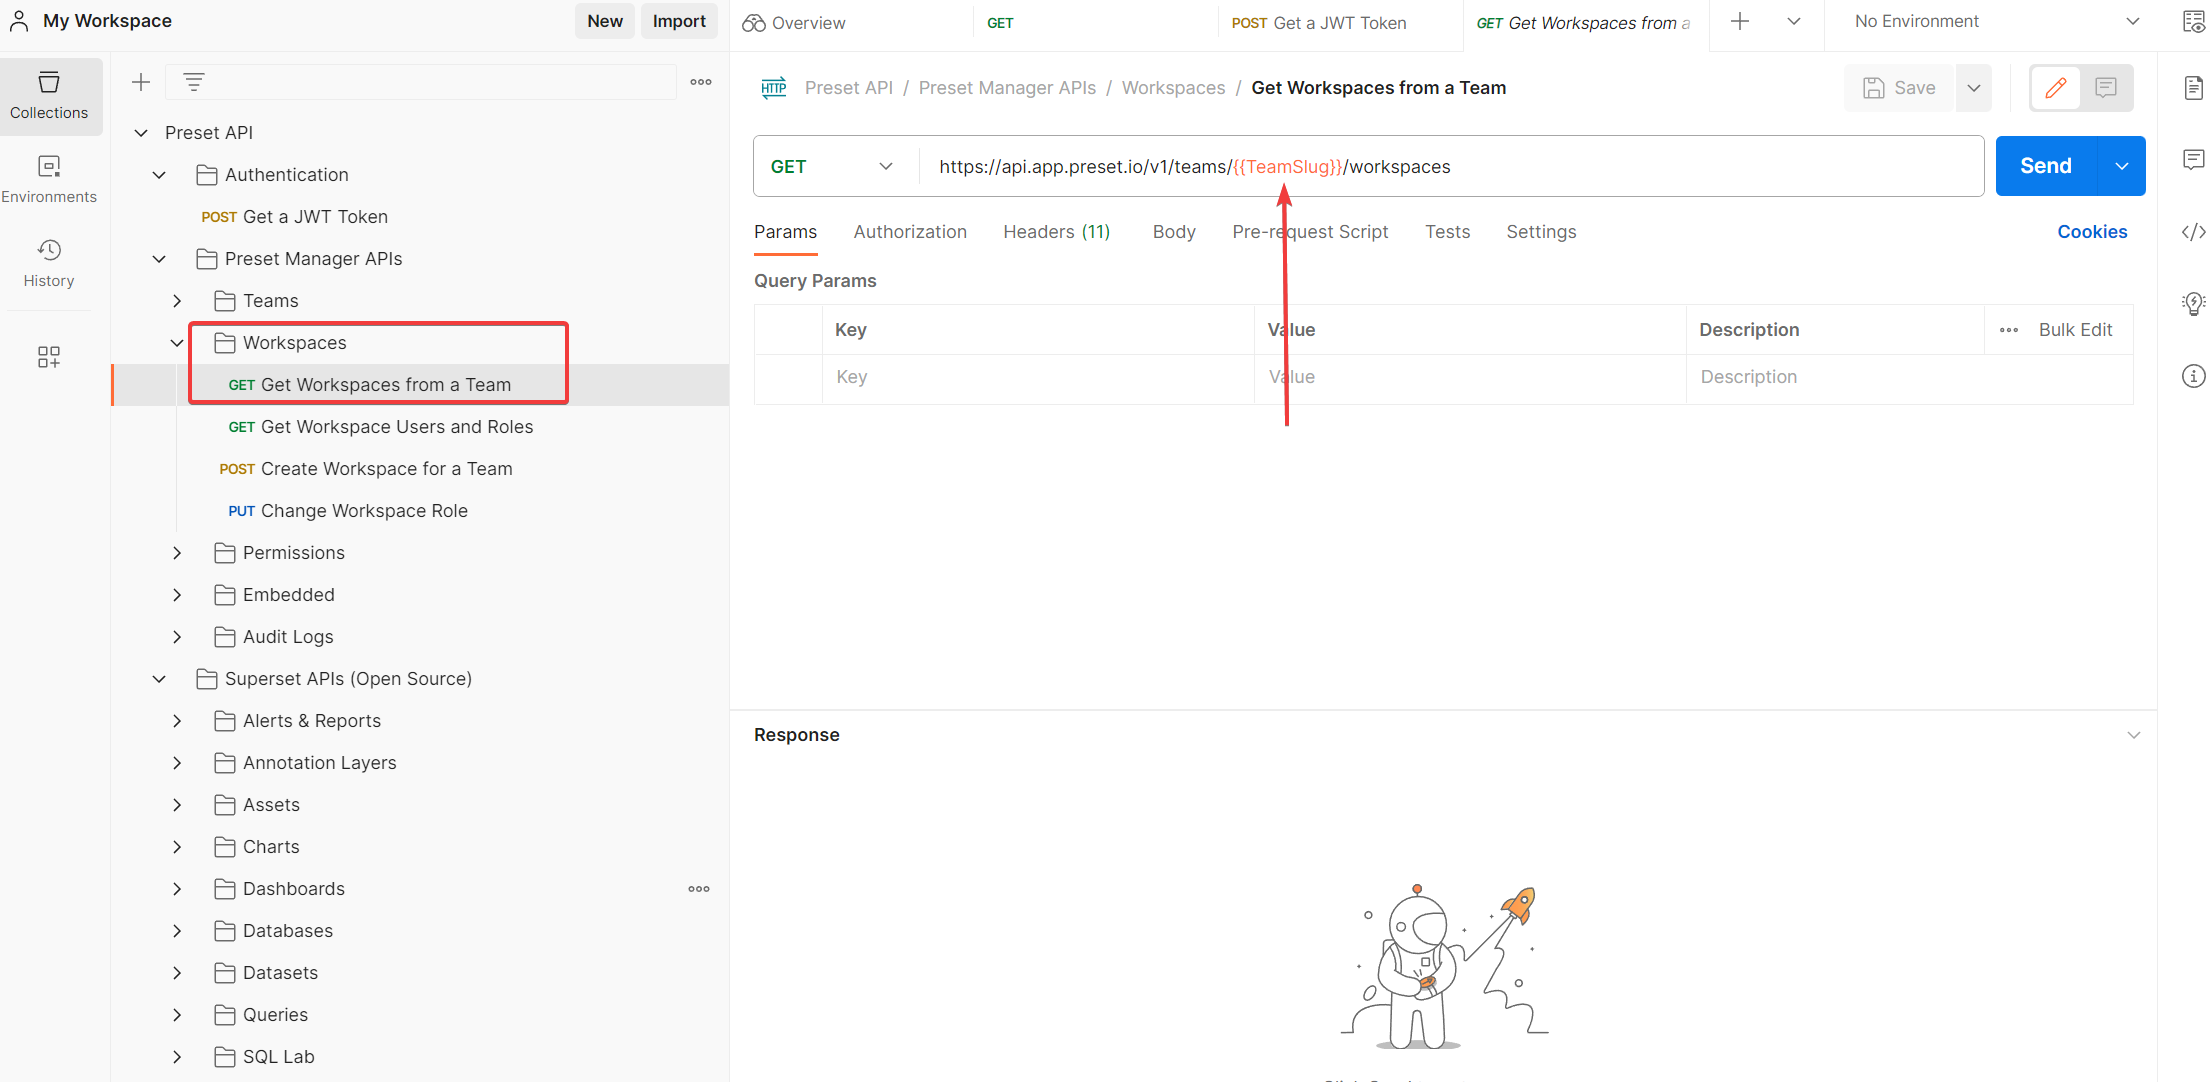Open Cookies settings link
The width and height of the screenshot is (2210, 1082).
(2092, 231)
